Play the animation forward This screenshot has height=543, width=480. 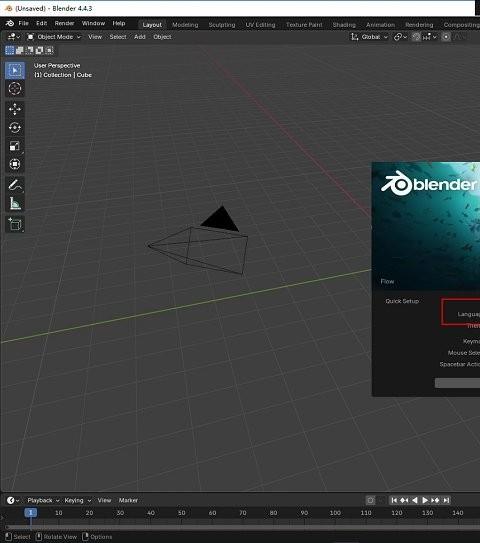[x=425, y=500]
